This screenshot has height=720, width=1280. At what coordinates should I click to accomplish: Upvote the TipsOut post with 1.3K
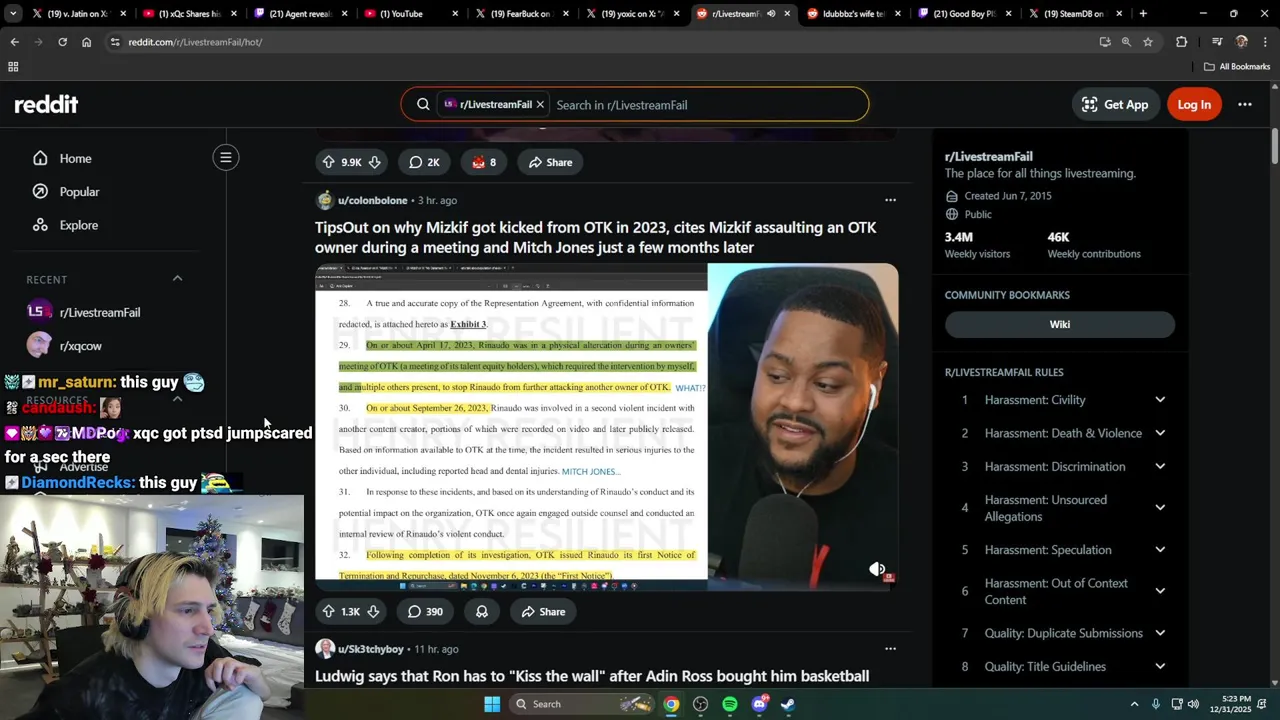coord(328,612)
